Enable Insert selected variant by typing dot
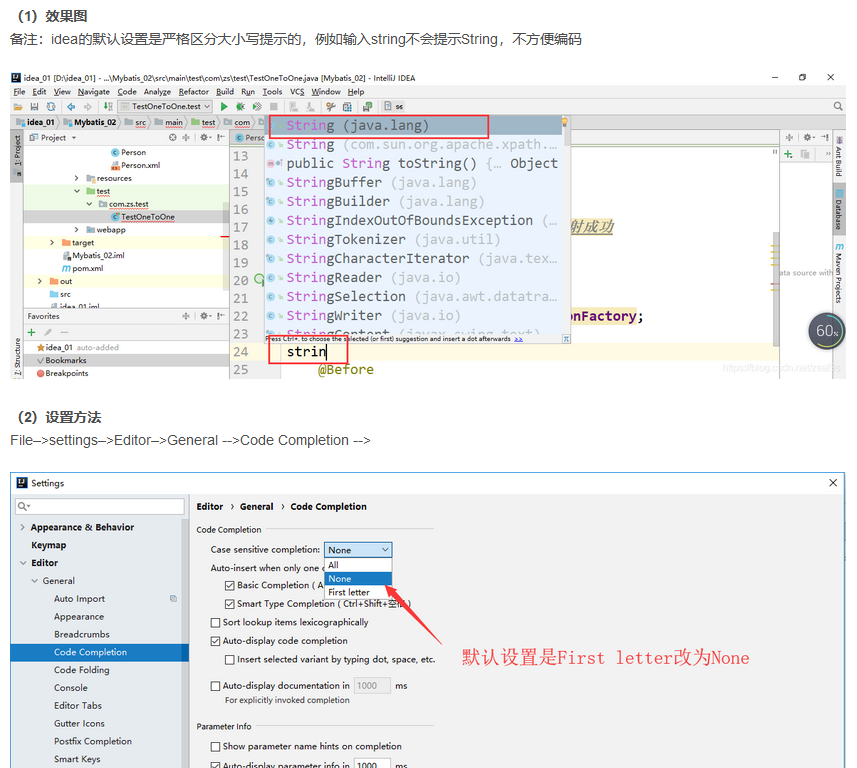Viewport: 857px width, 768px height. click(x=230, y=660)
